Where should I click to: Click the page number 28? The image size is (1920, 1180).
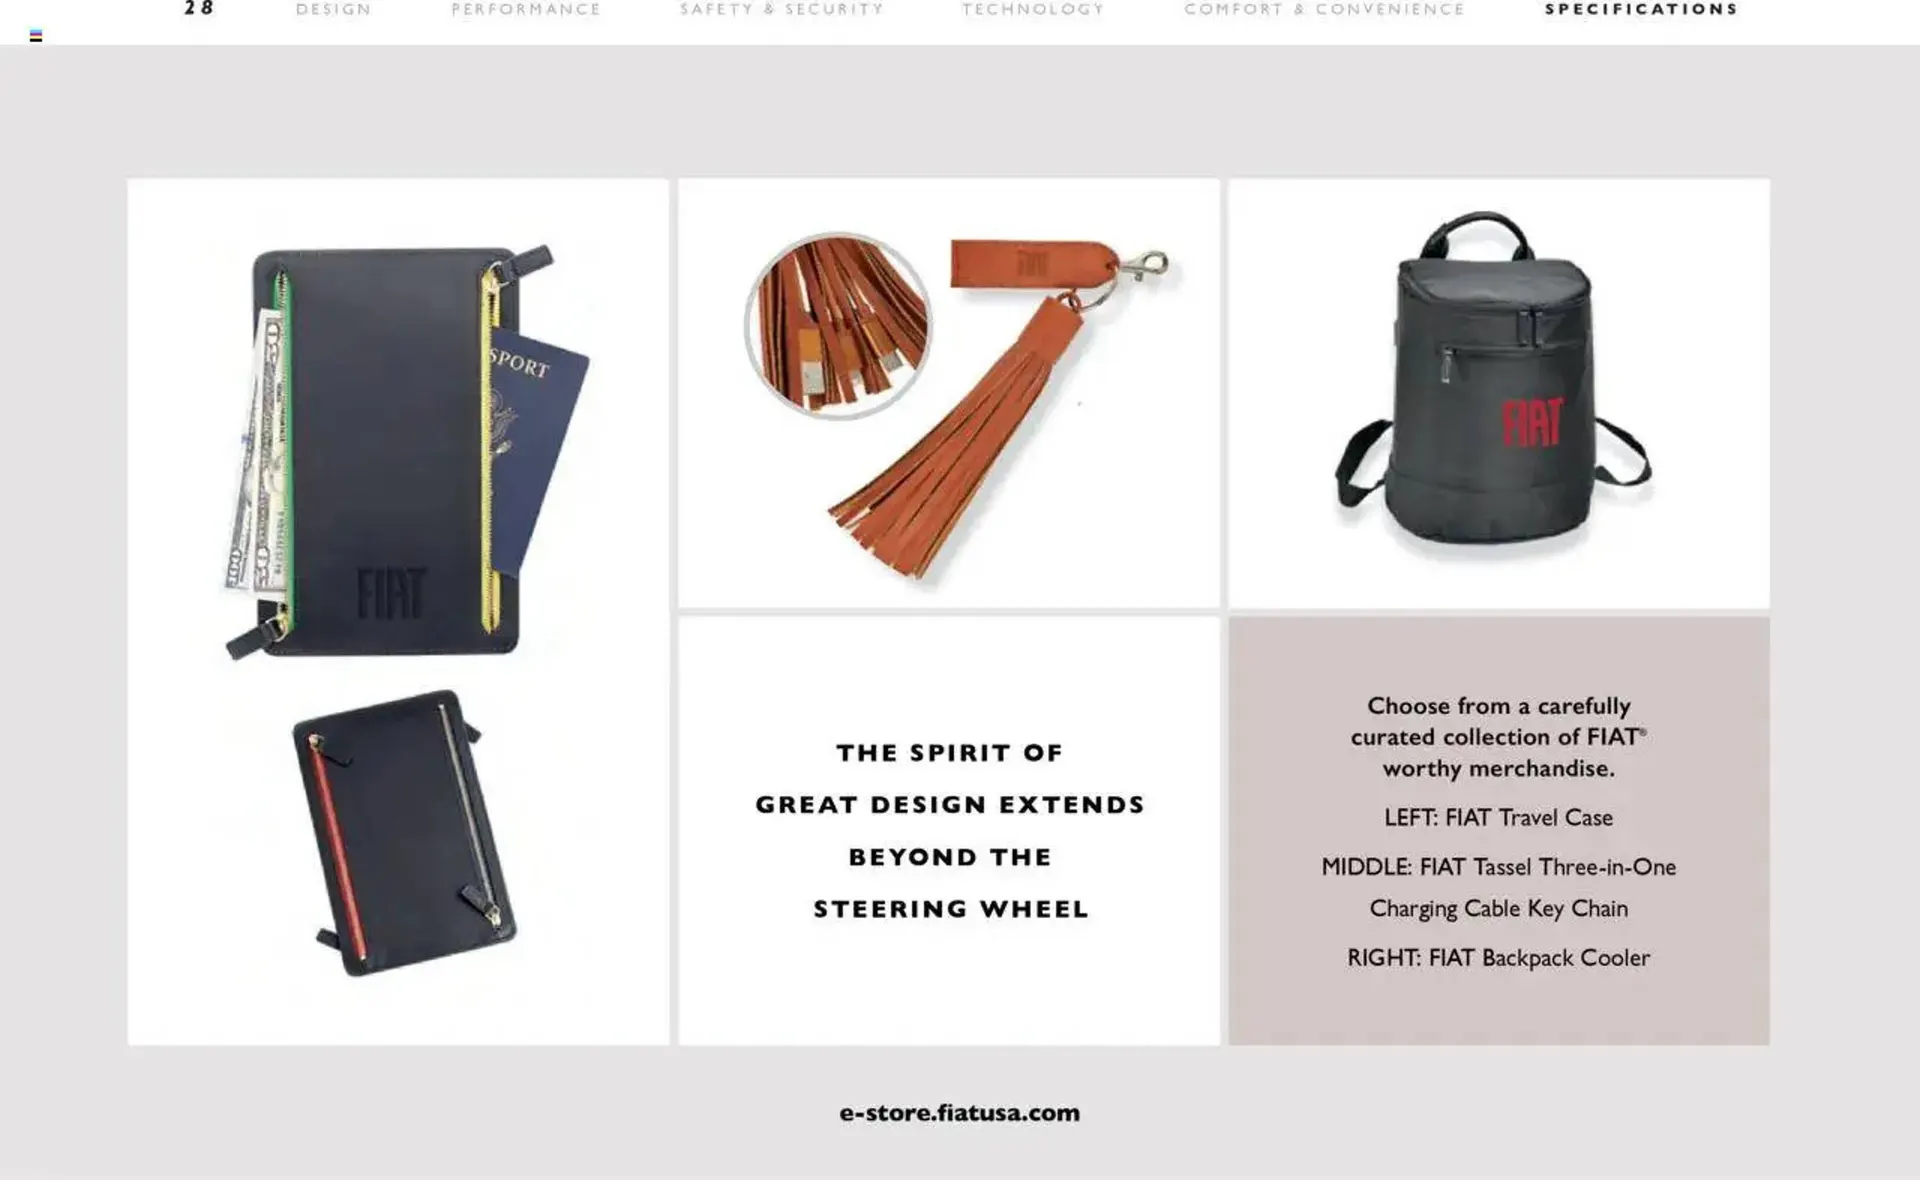coord(199,8)
